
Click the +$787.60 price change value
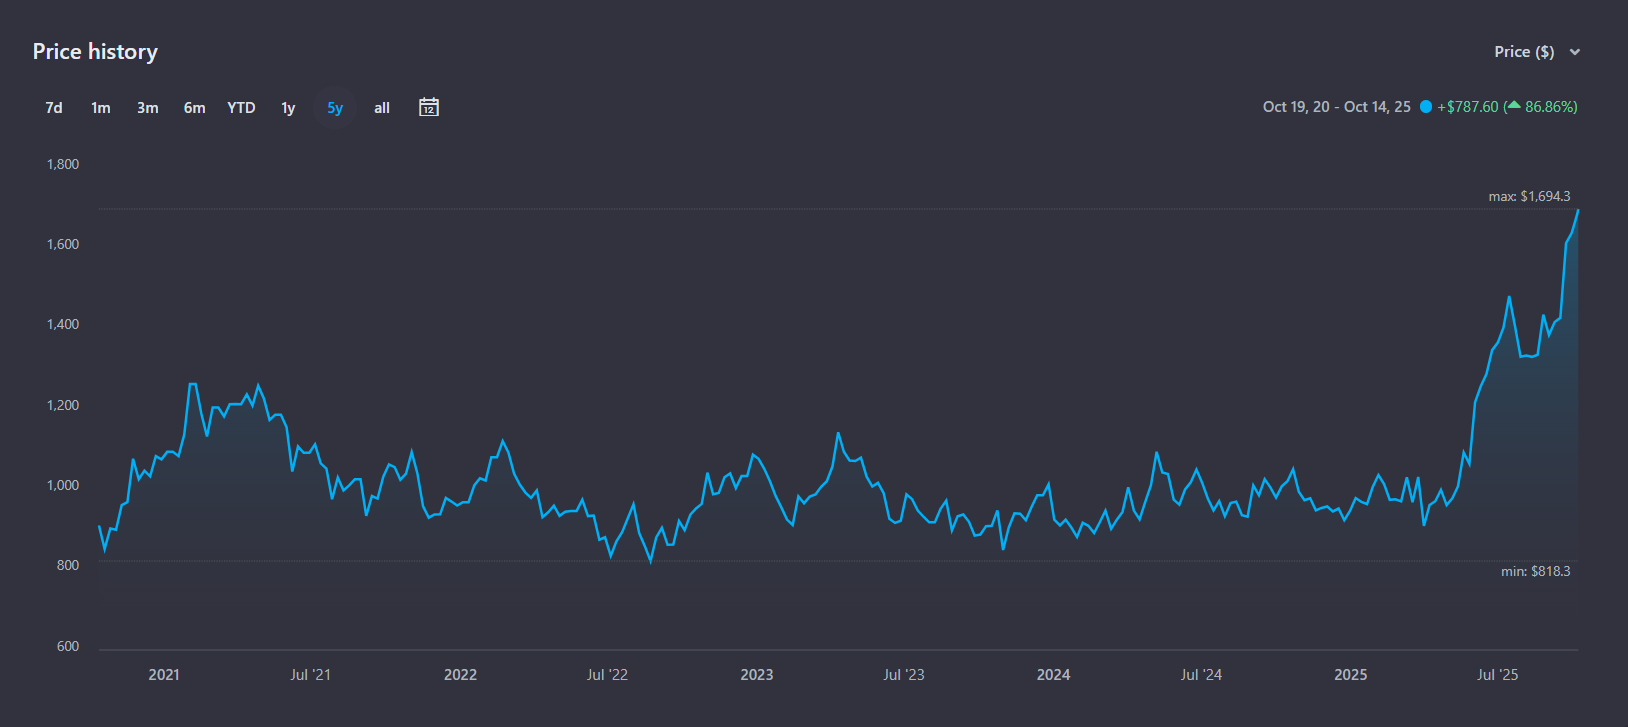(1467, 107)
